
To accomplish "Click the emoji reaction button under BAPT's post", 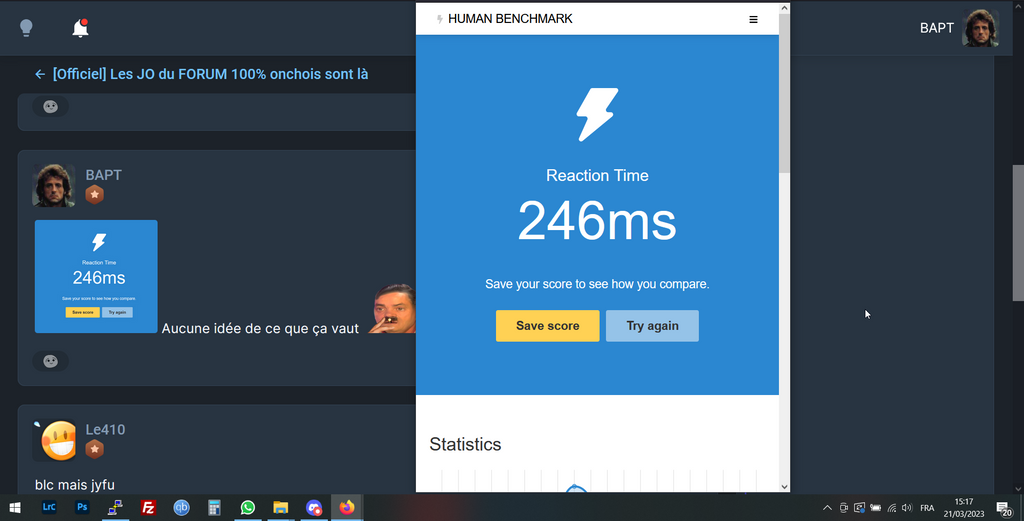I will (50, 361).
